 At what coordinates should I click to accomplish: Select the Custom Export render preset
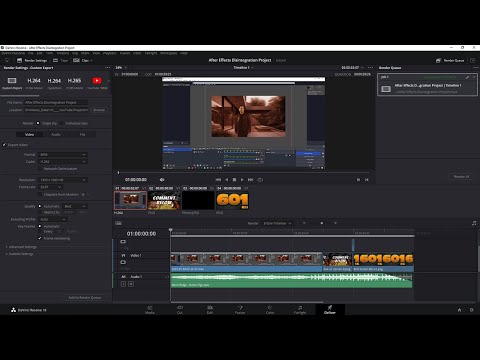[x=12, y=83]
